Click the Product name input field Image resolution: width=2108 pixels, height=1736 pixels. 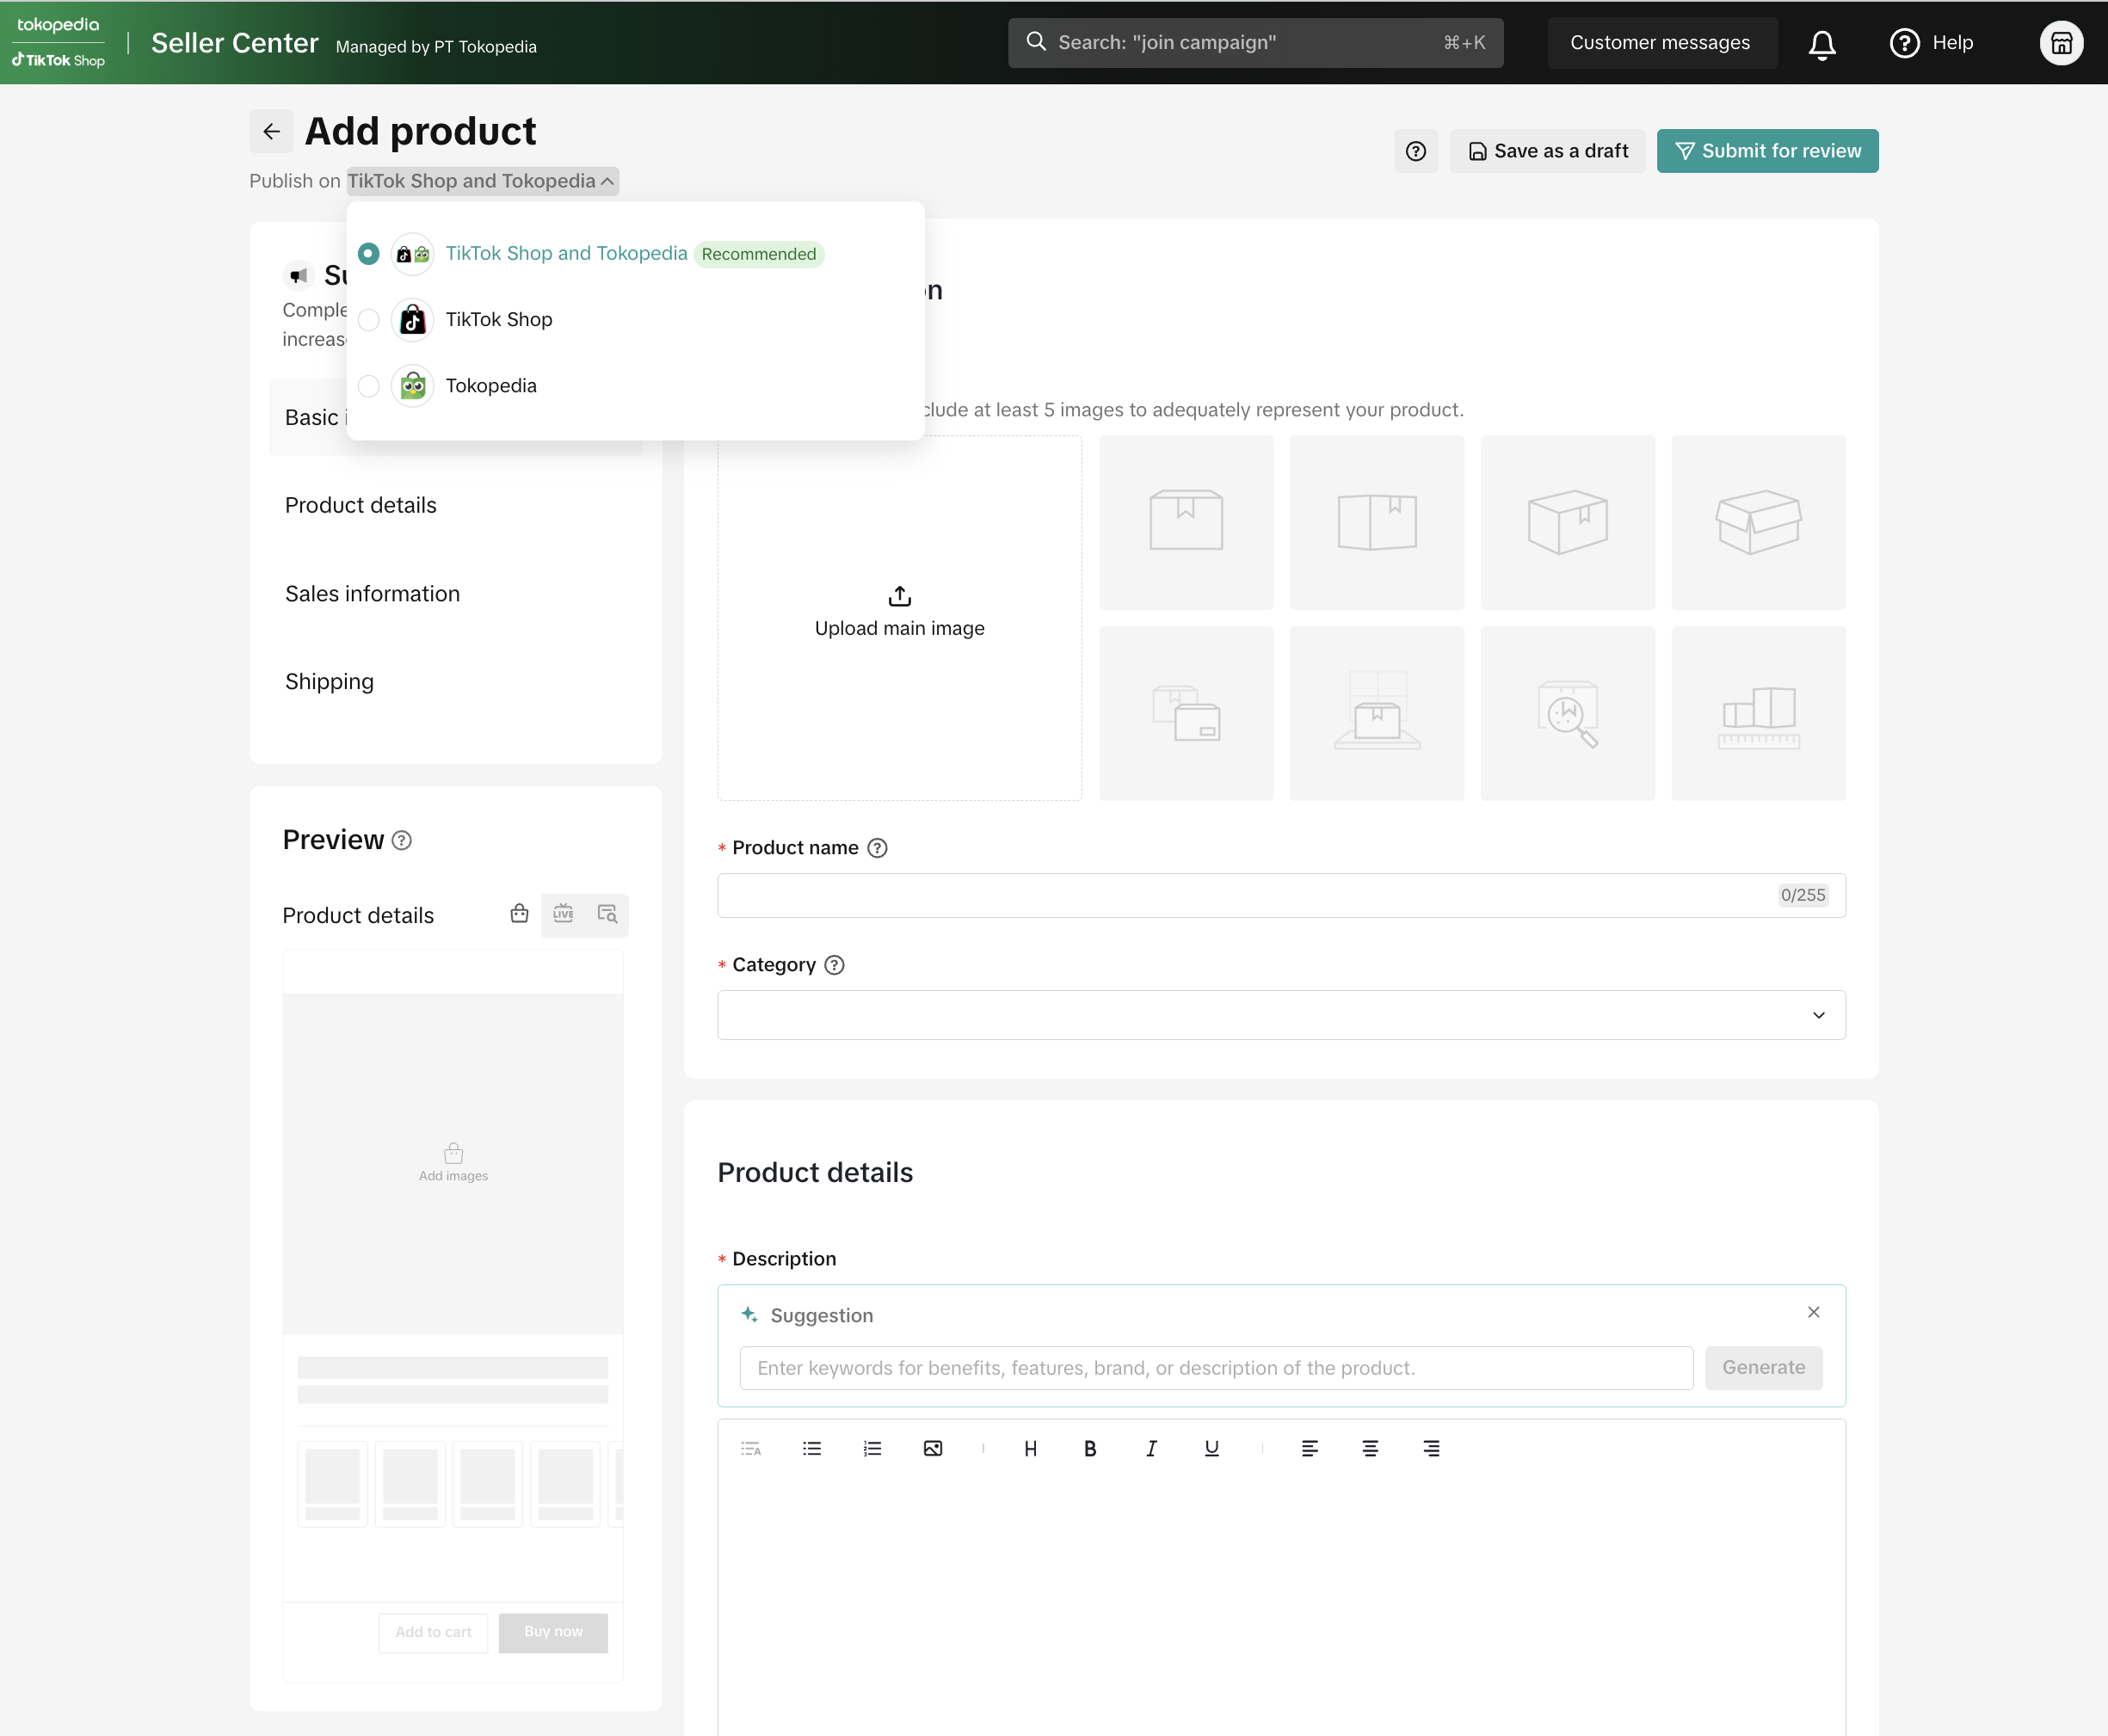click(x=1245, y=895)
